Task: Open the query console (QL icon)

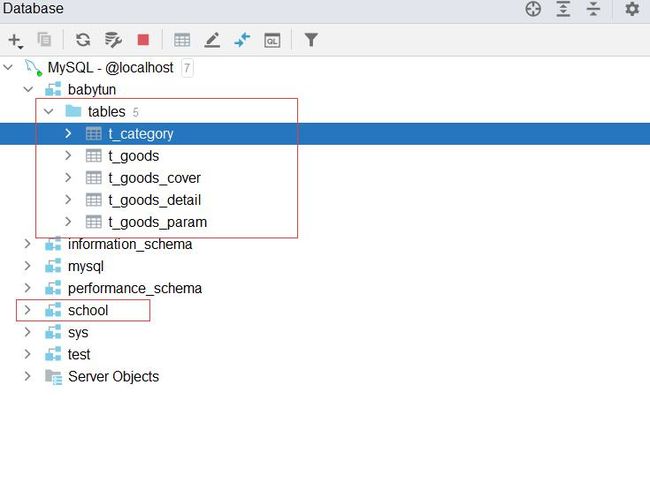Action: 272,40
